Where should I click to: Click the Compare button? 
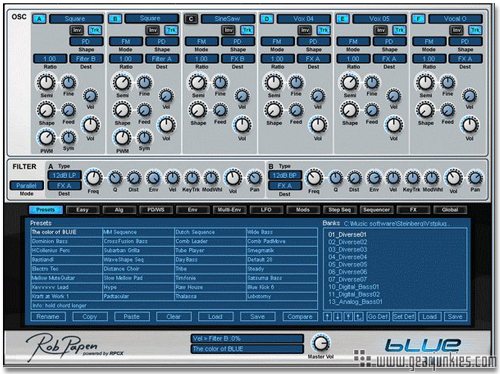click(300, 317)
